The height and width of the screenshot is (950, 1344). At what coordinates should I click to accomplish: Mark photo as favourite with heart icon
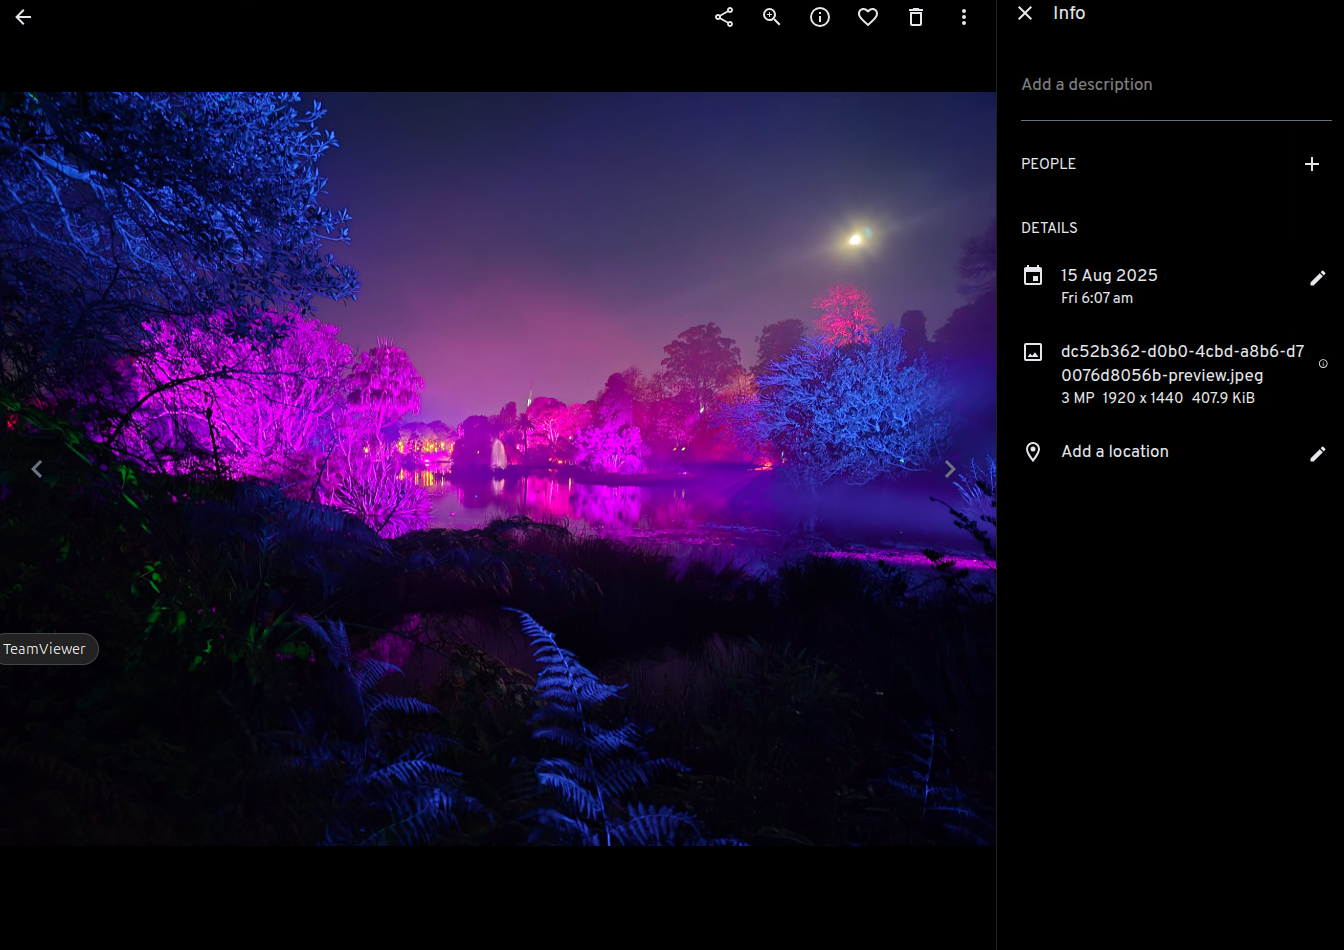[x=868, y=17]
